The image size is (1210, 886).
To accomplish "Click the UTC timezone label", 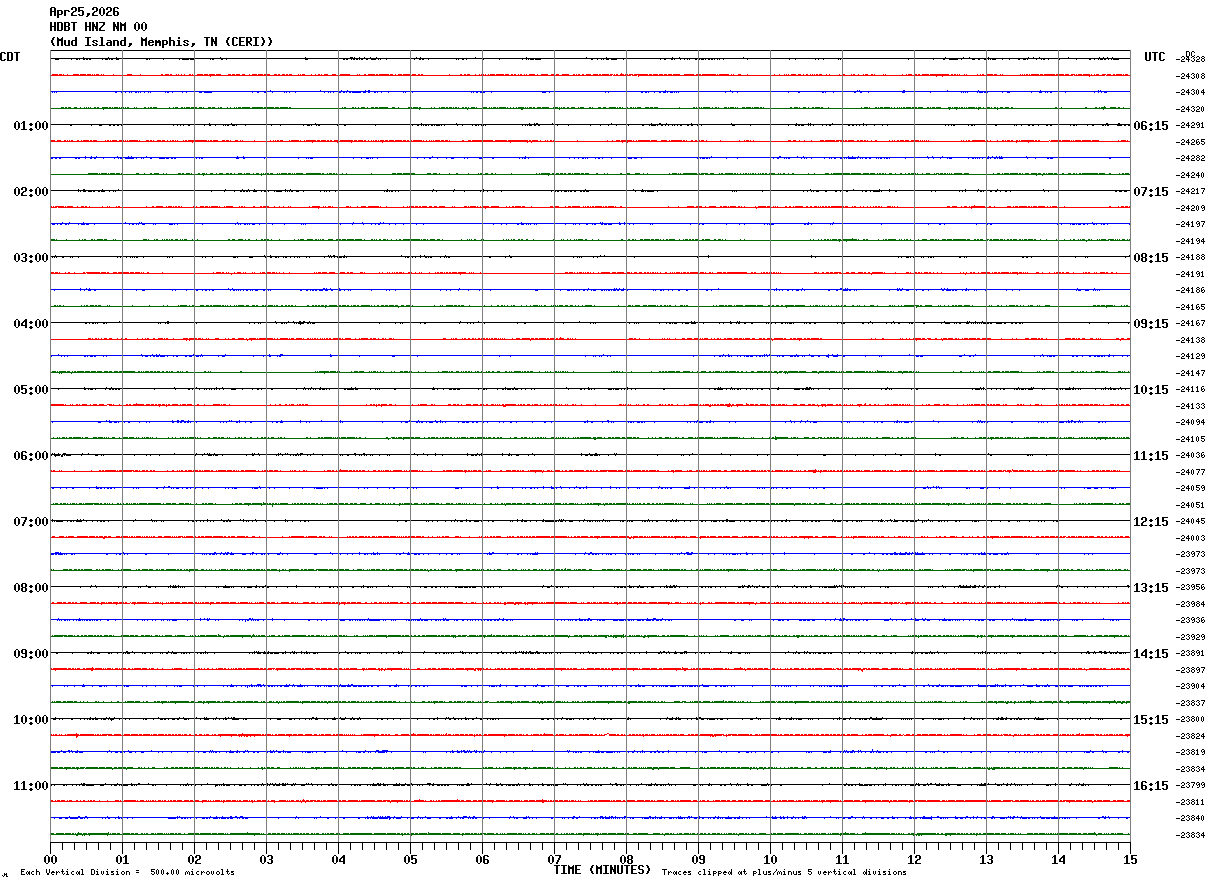I will [x=1155, y=57].
